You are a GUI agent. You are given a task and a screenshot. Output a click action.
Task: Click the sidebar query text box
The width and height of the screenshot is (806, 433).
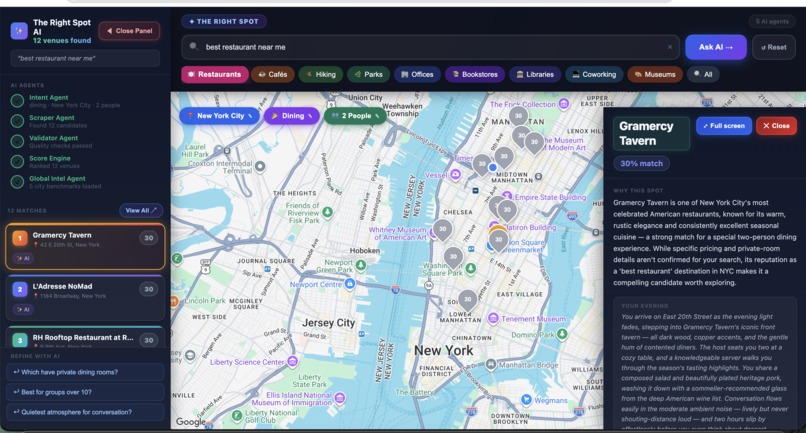tap(85, 59)
